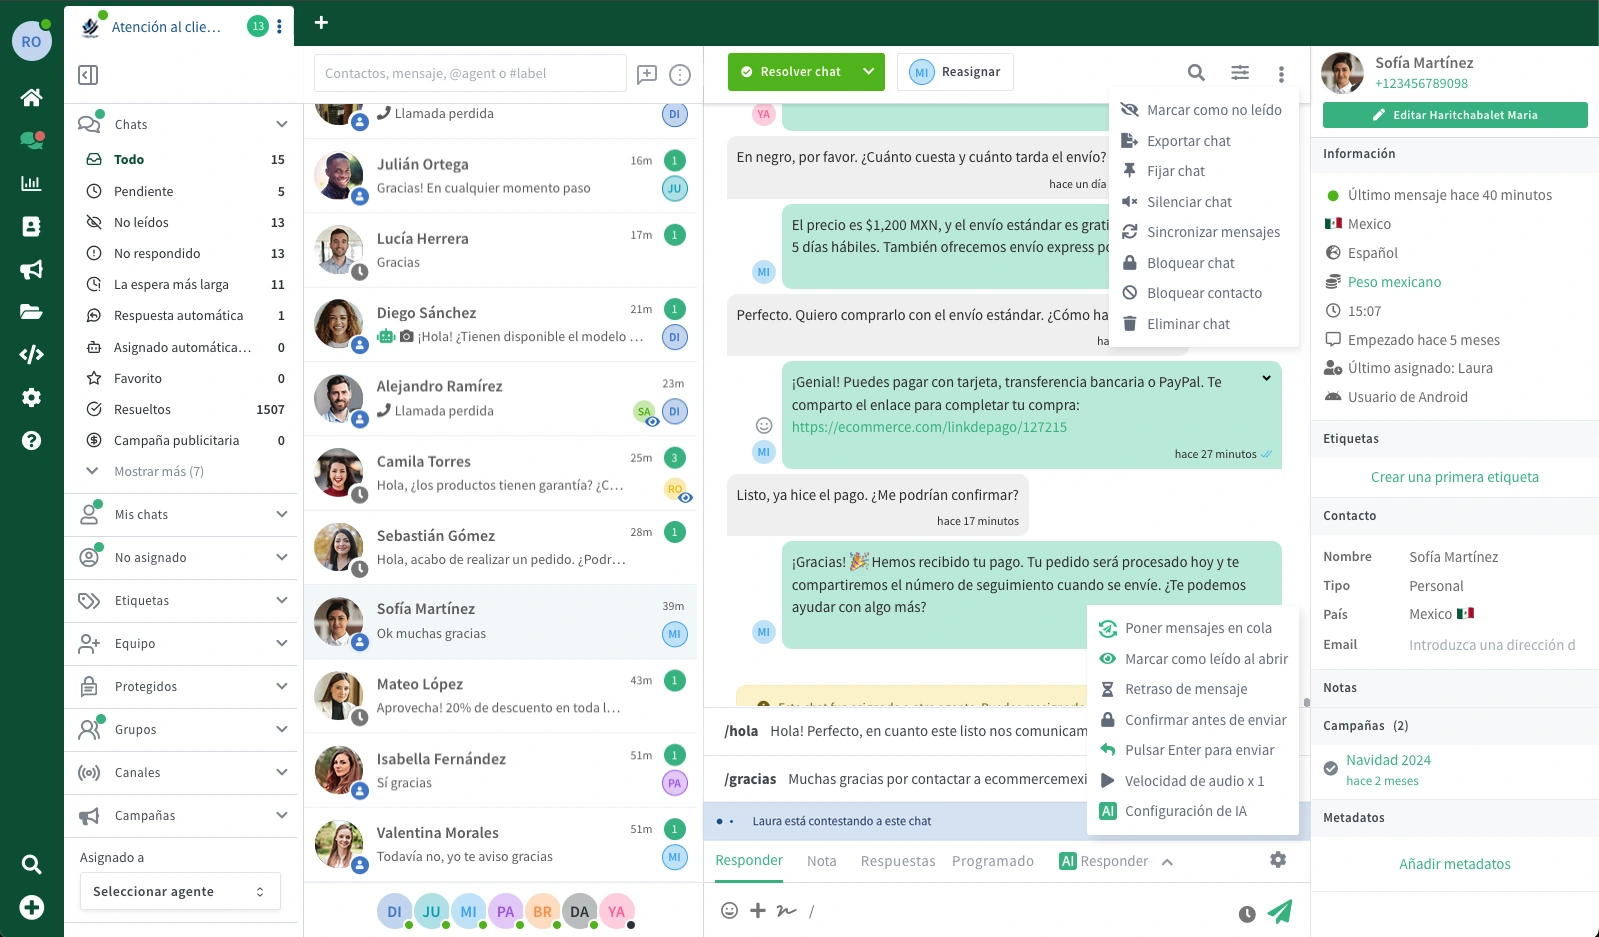Screen dimensions: 1599x937
Task: Toggle agent filter avatar BR
Action: click(542, 911)
